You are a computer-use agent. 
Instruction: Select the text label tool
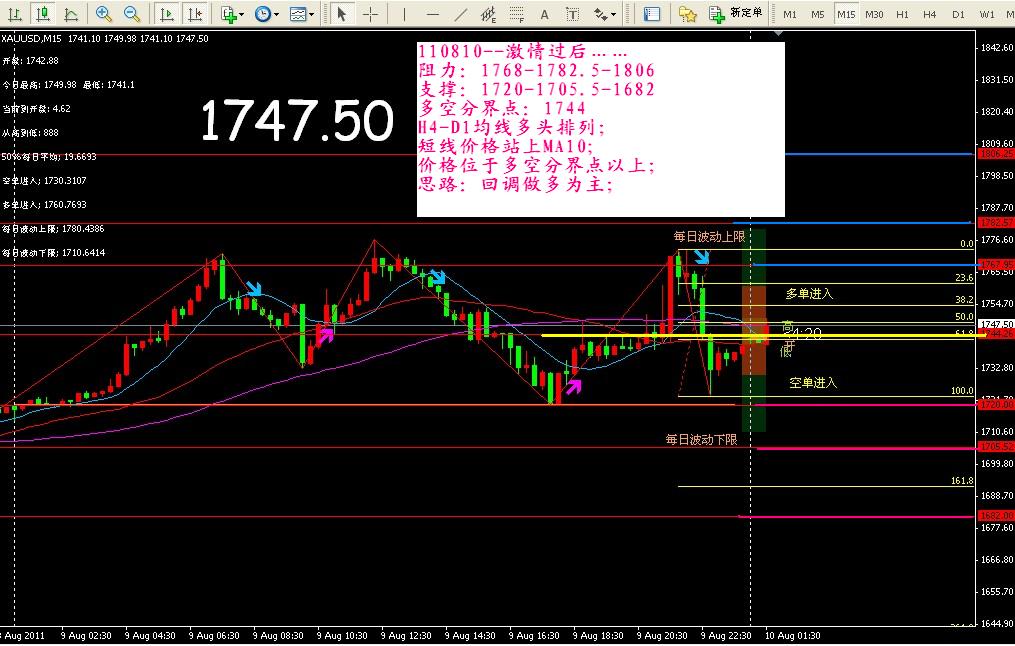[x=544, y=14]
